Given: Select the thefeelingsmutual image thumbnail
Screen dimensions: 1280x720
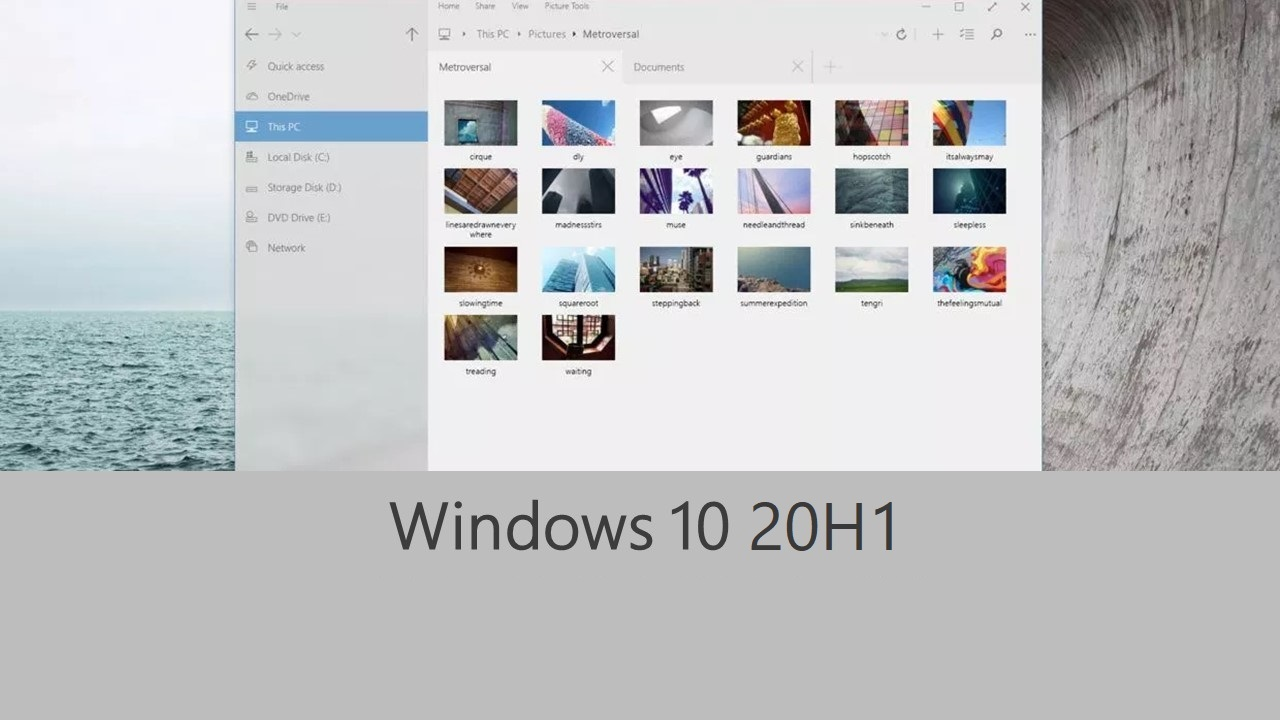Looking at the screenshot, I should [969, 269].
